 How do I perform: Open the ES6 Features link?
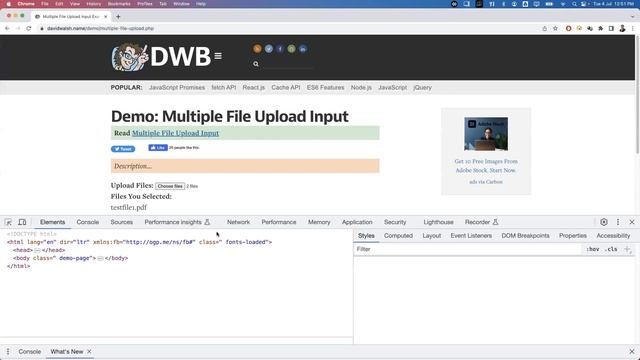pos(325,88)
